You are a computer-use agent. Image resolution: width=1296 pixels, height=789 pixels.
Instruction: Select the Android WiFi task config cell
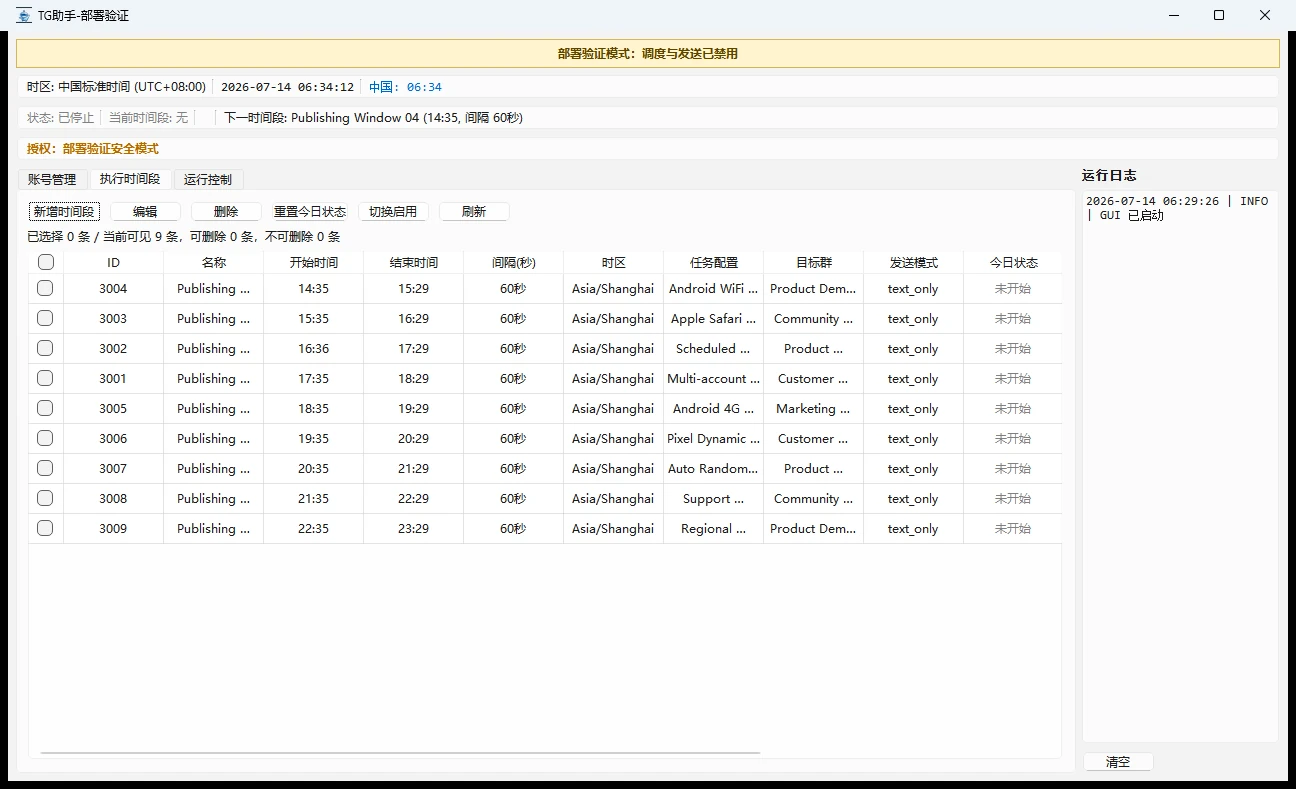click(713, 288)
